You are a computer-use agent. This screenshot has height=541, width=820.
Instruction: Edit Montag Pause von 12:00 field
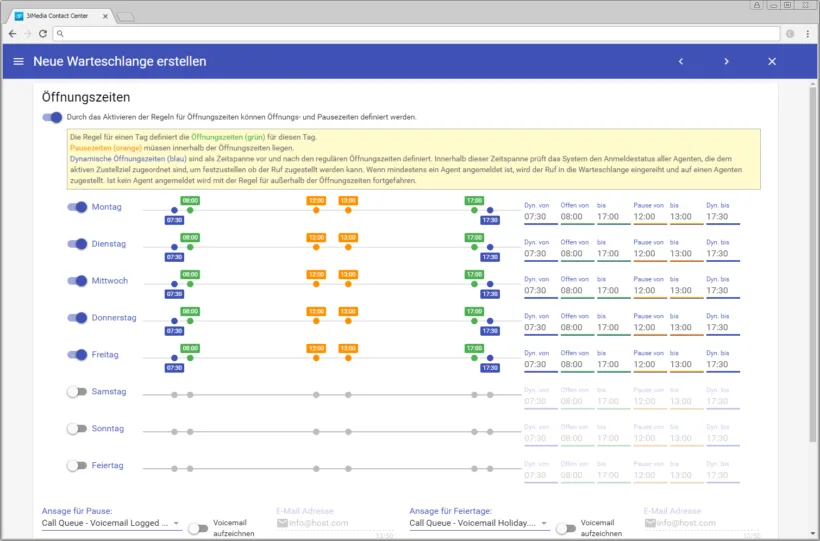pos(650,217)
